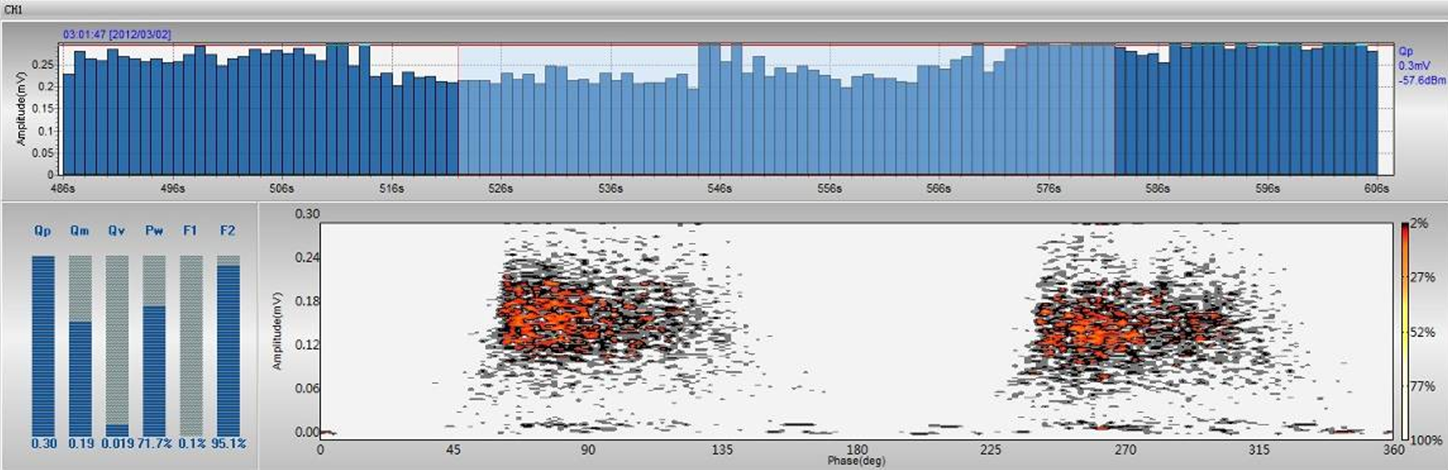Screen dimensions: 1448x470
Task: Select the 27% color scale label
Action: point(1424,276)
